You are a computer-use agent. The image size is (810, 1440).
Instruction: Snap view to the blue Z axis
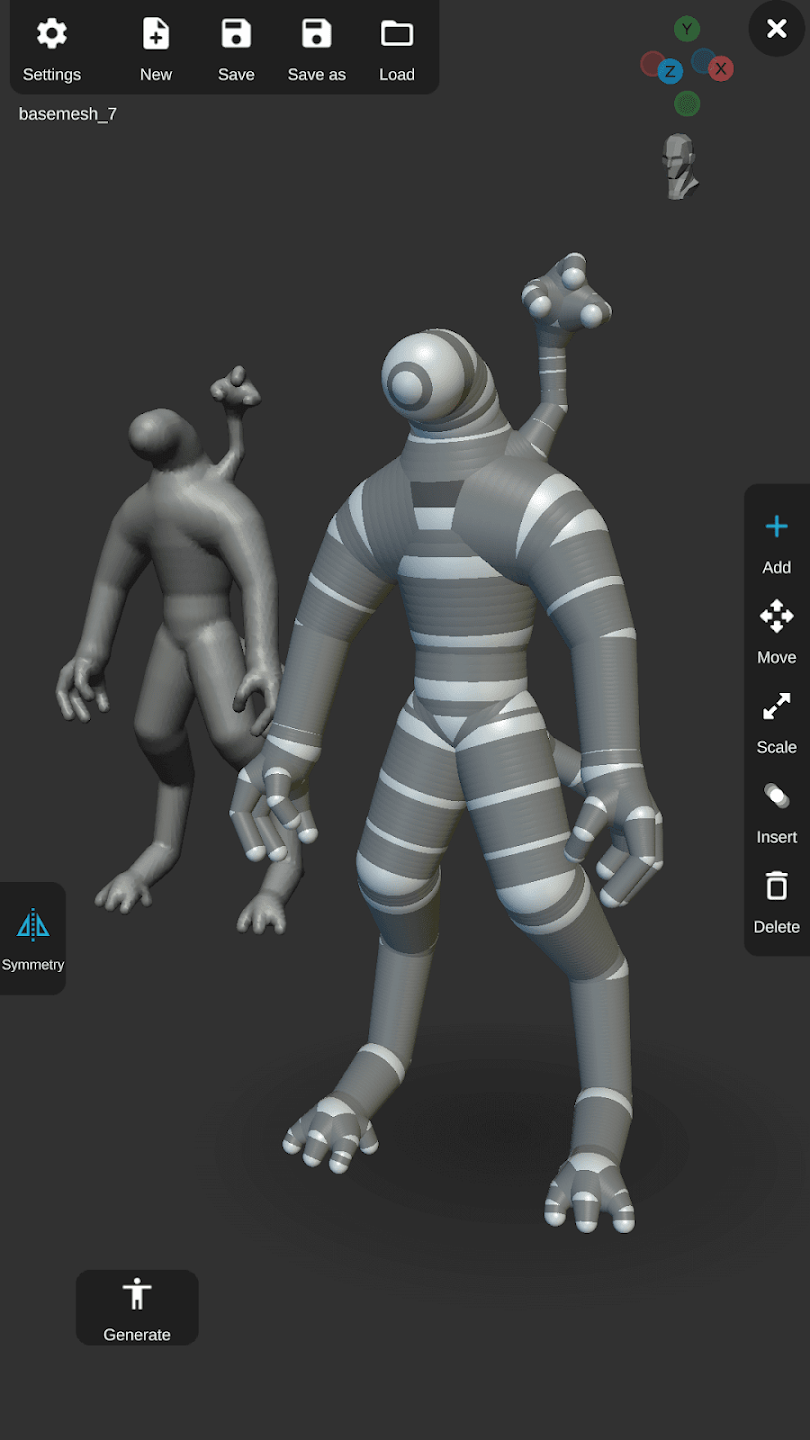[x=669, y=71]
